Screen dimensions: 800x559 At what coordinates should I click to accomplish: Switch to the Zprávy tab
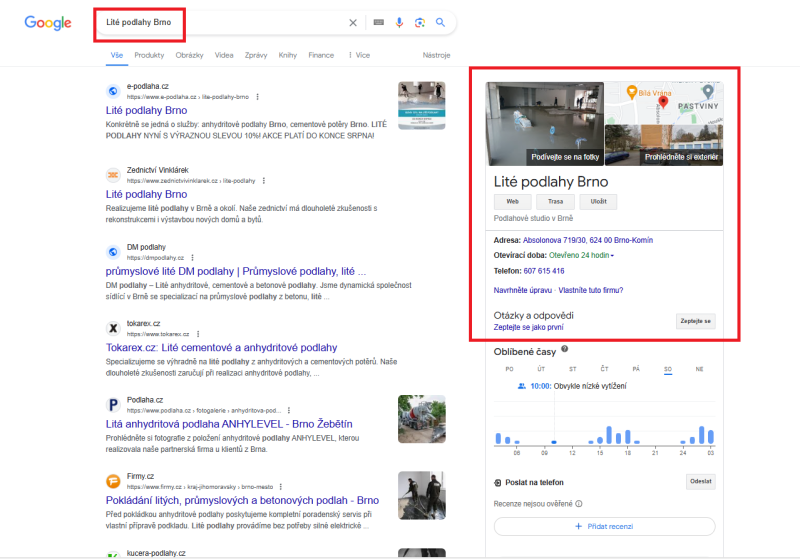256,55
